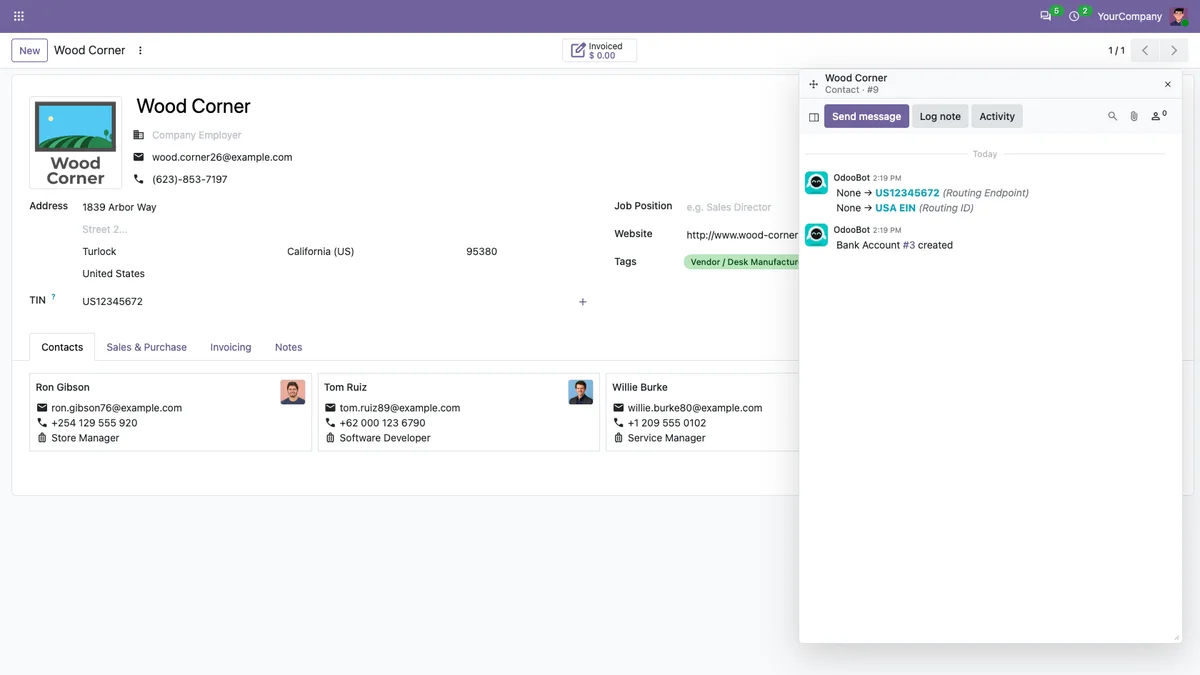
Task: Switch to the Contacts tab
Action: tap(62, 347)
